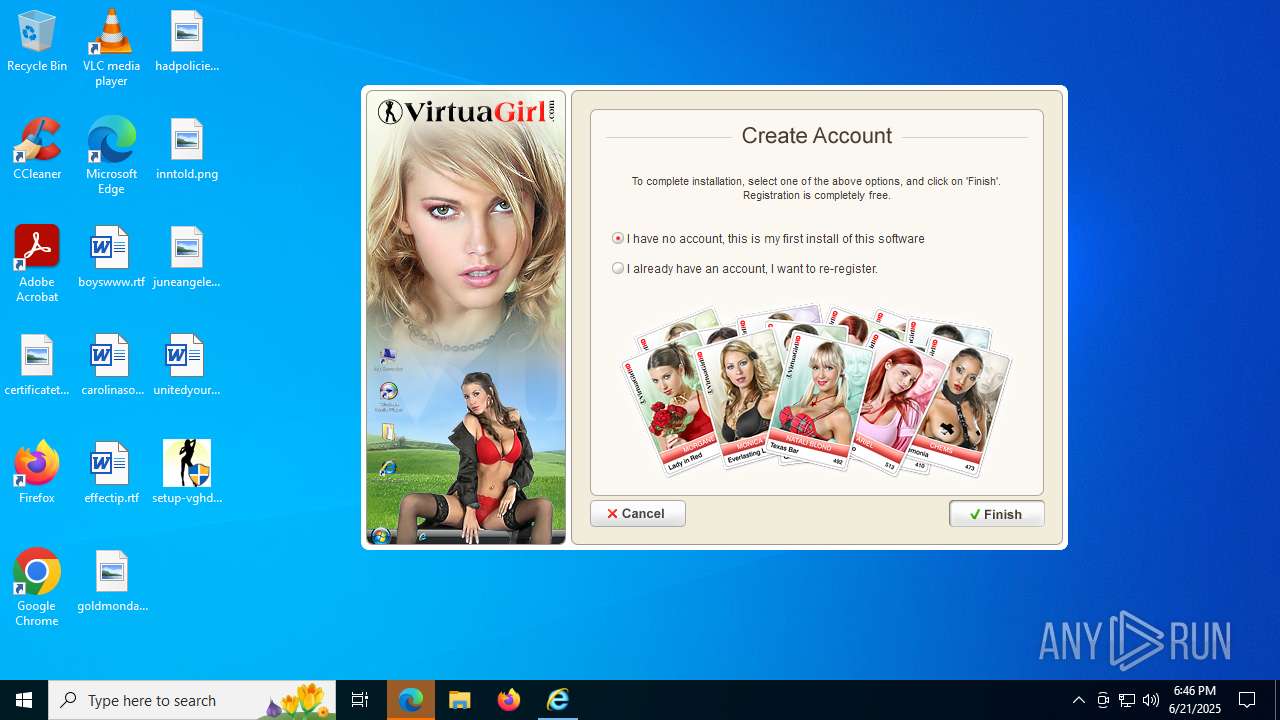Select boyswww.rtf document icon
The height and width of the screenshot is (720, 1280).
coord(111,258)
